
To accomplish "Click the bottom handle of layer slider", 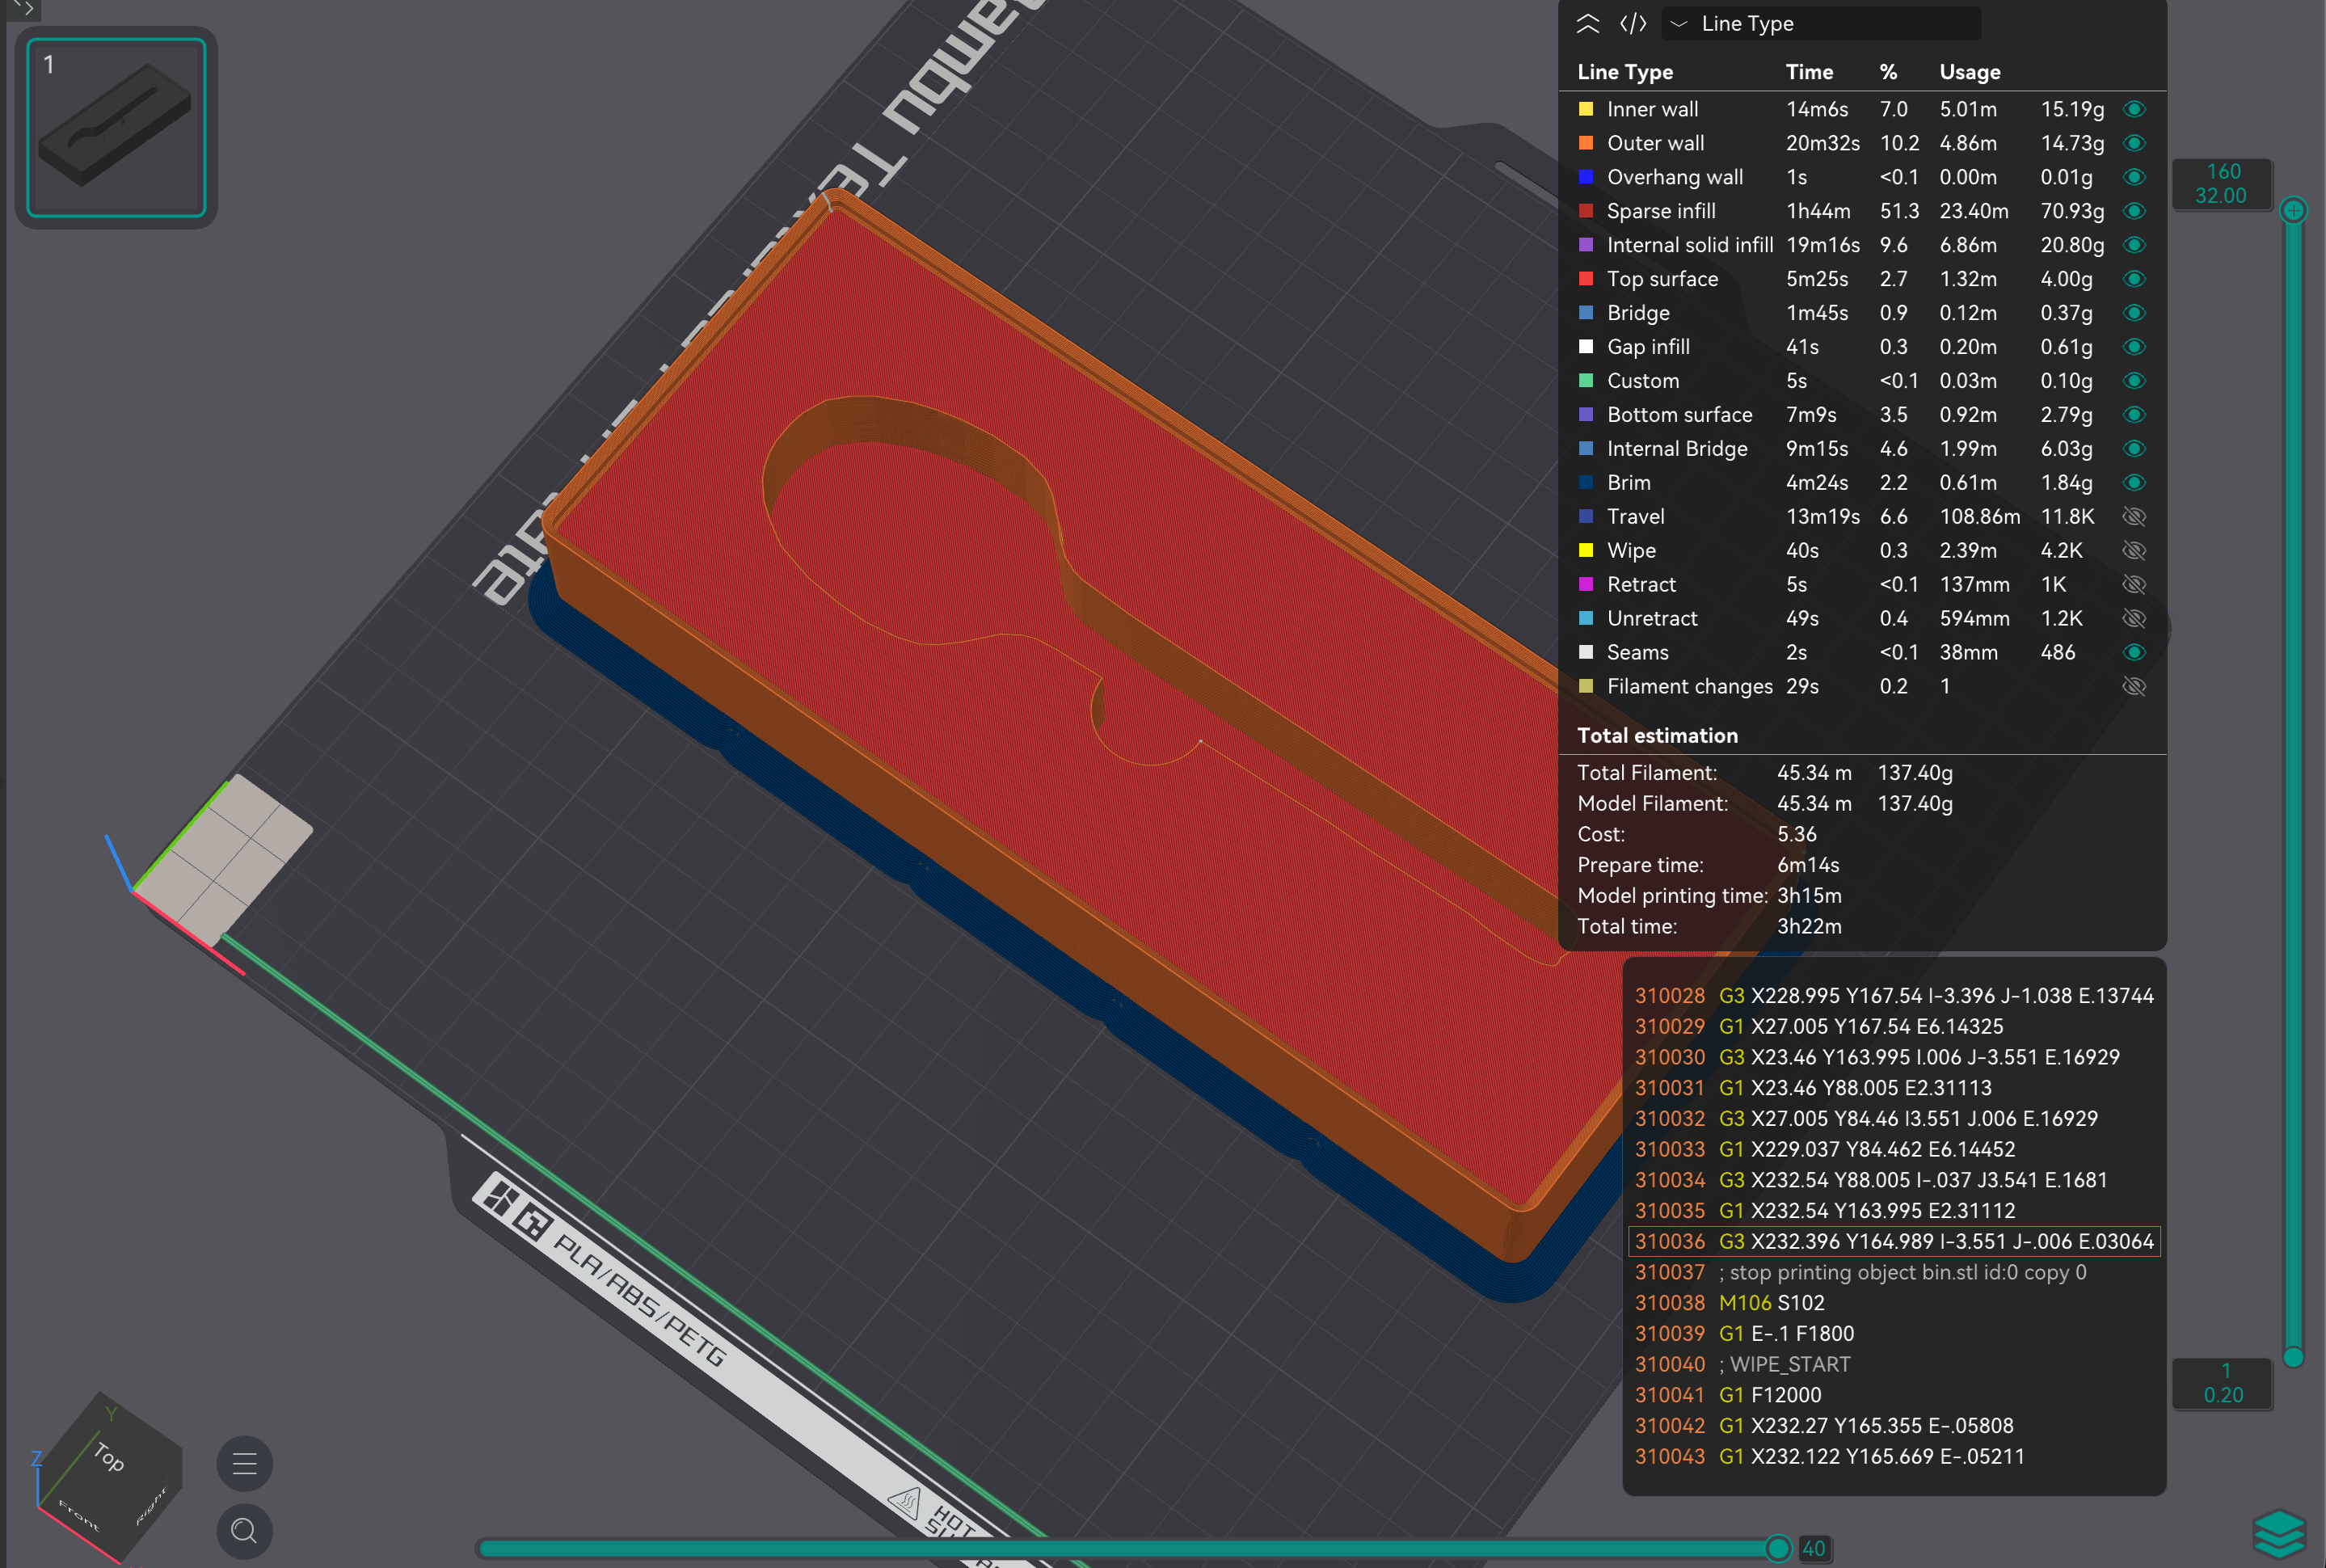I will 2294,1357.
